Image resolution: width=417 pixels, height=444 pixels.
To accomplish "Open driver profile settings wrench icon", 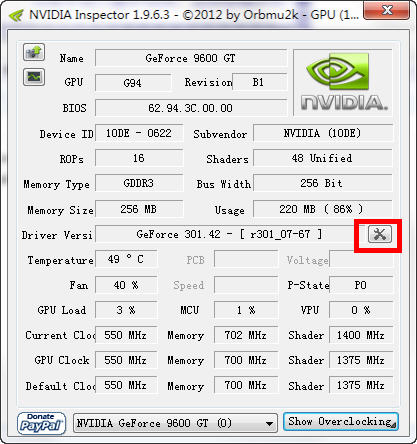I will coord(380,234).
